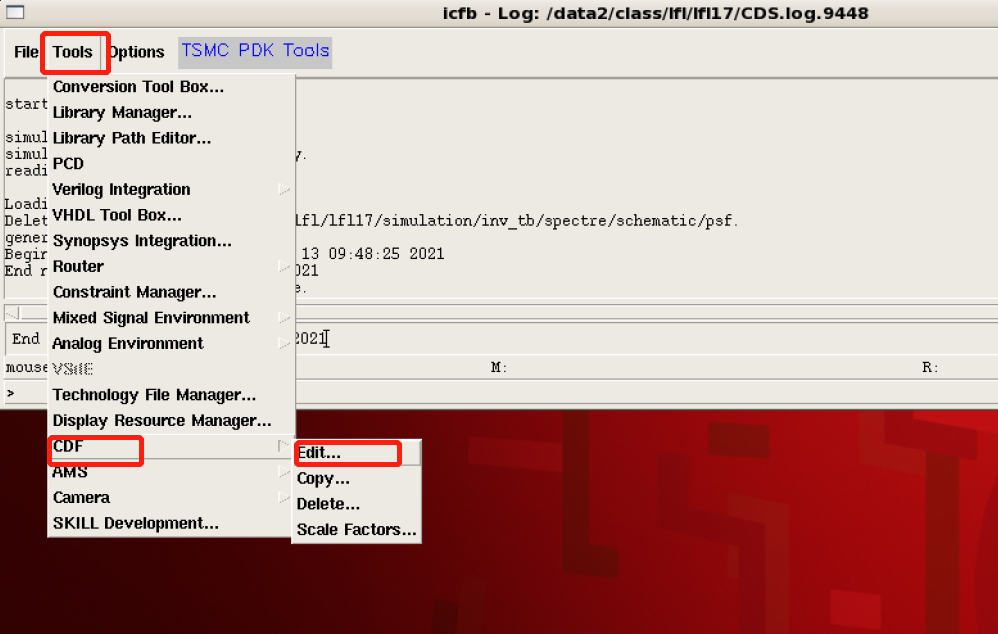Open the Options menu
The width and height of the screenshot is (998, 634).
pyautogui.click(x=137, y=52)
